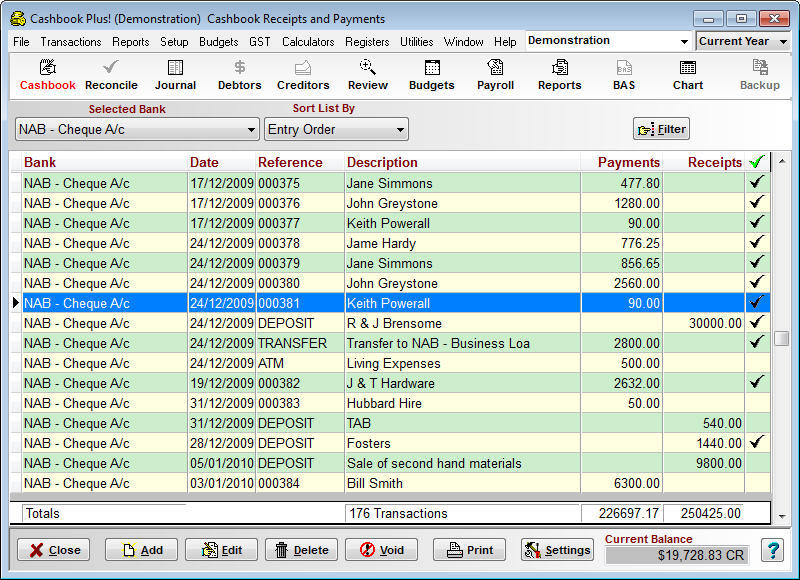Open the Reconcile tool
This screenshot has height=580, width=800.
(x=111, y=75)
